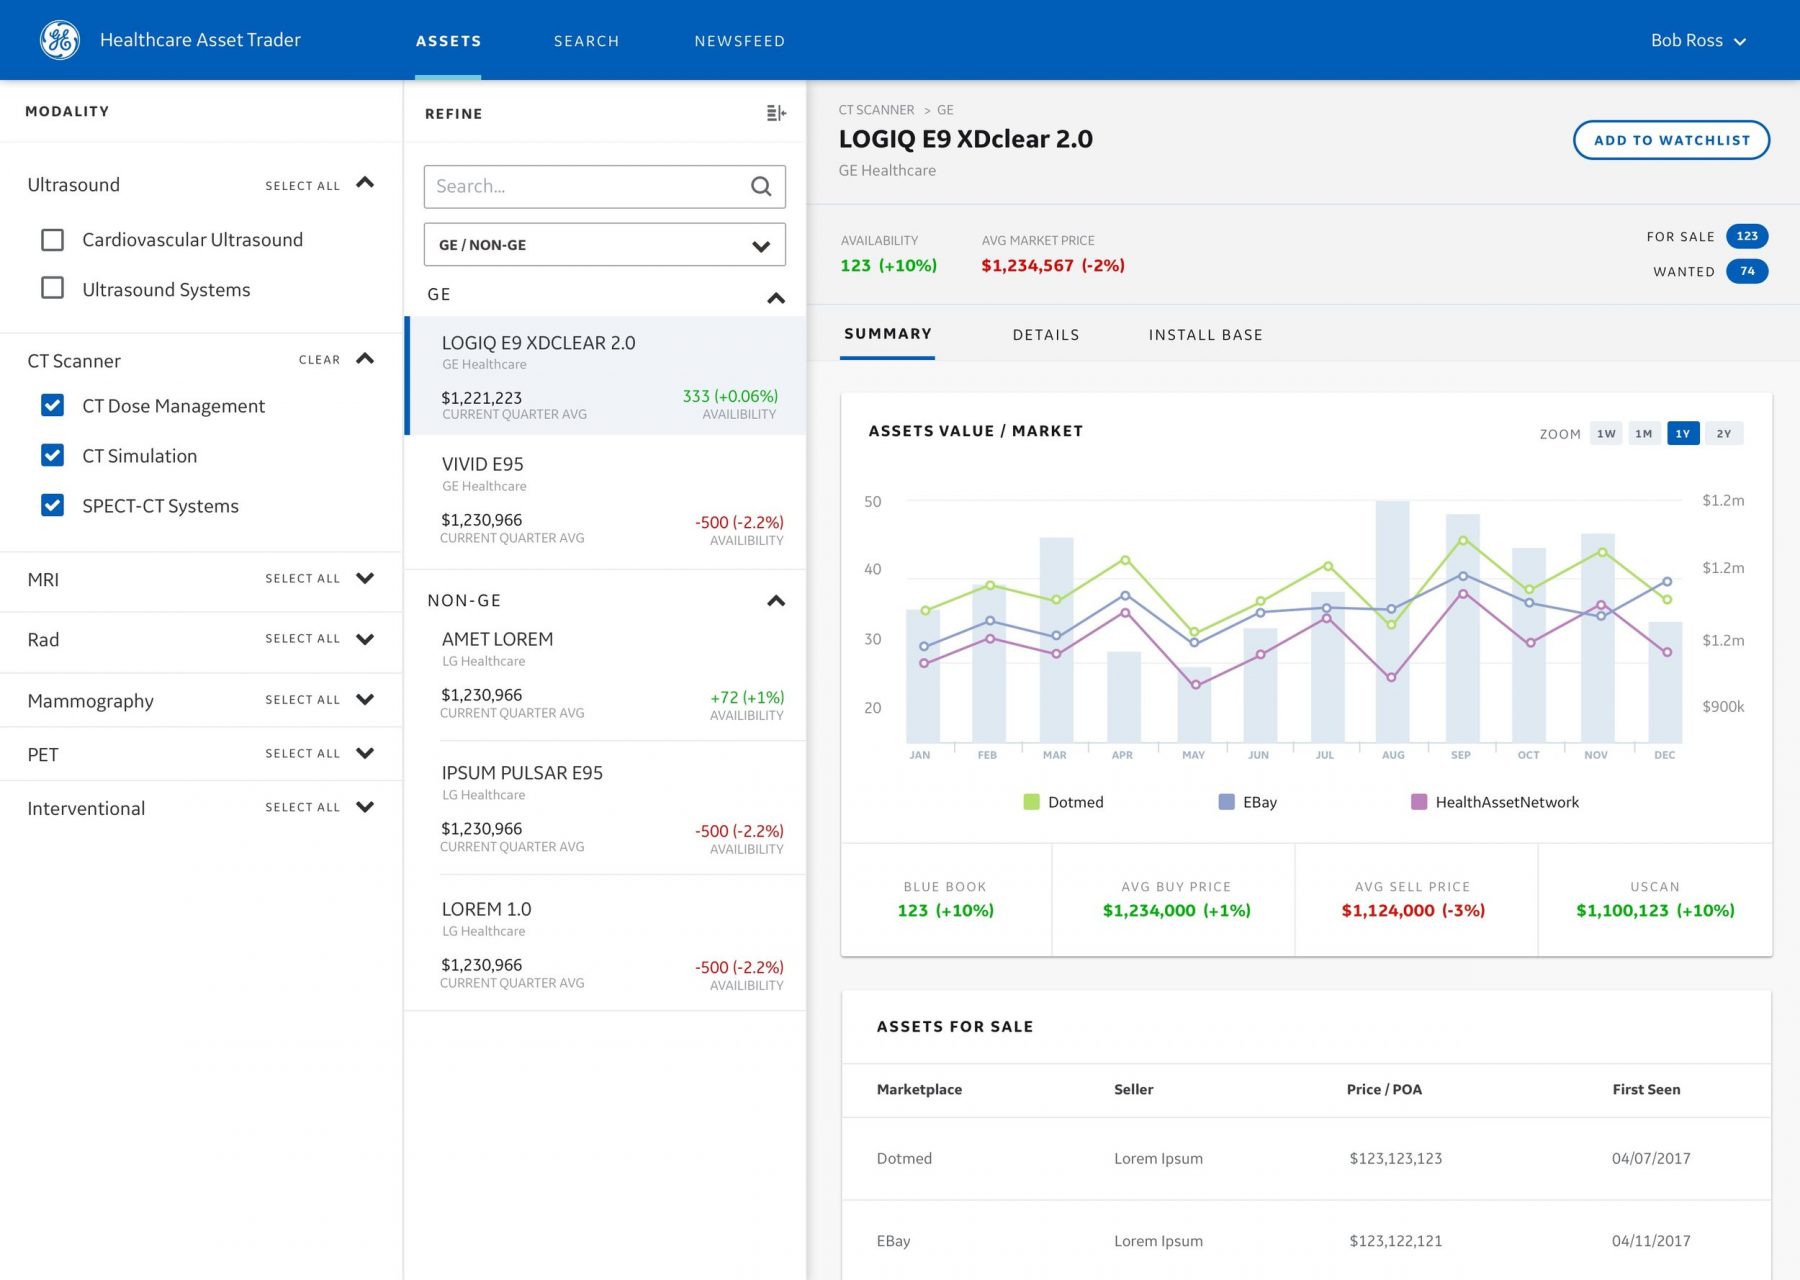Select all Interventional options
The width and height of the screenshot is (1800, 1280).
click(x=302, y=808)
